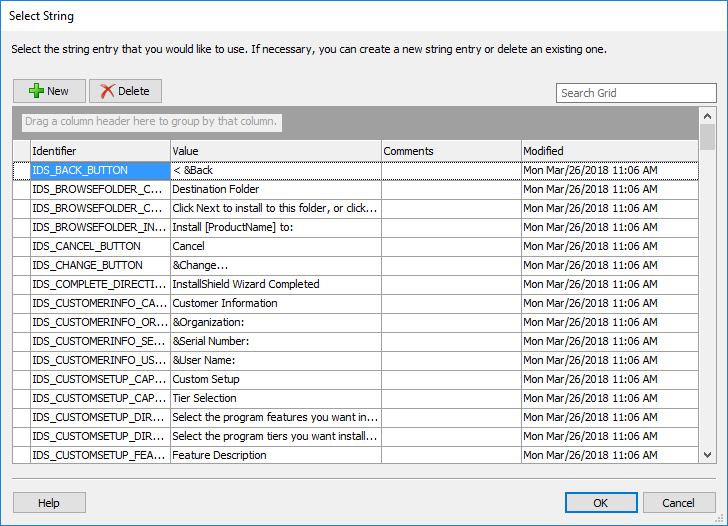Click the green plus New icon
Viewport: 728px width, 526px height.
(36, 91)
